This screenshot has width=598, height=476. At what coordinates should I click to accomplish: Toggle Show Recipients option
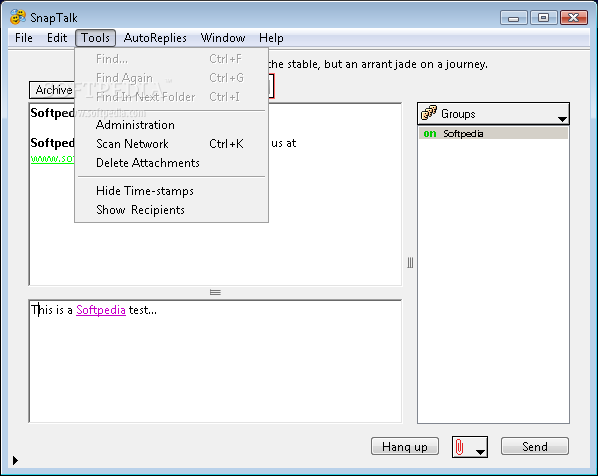171,210
